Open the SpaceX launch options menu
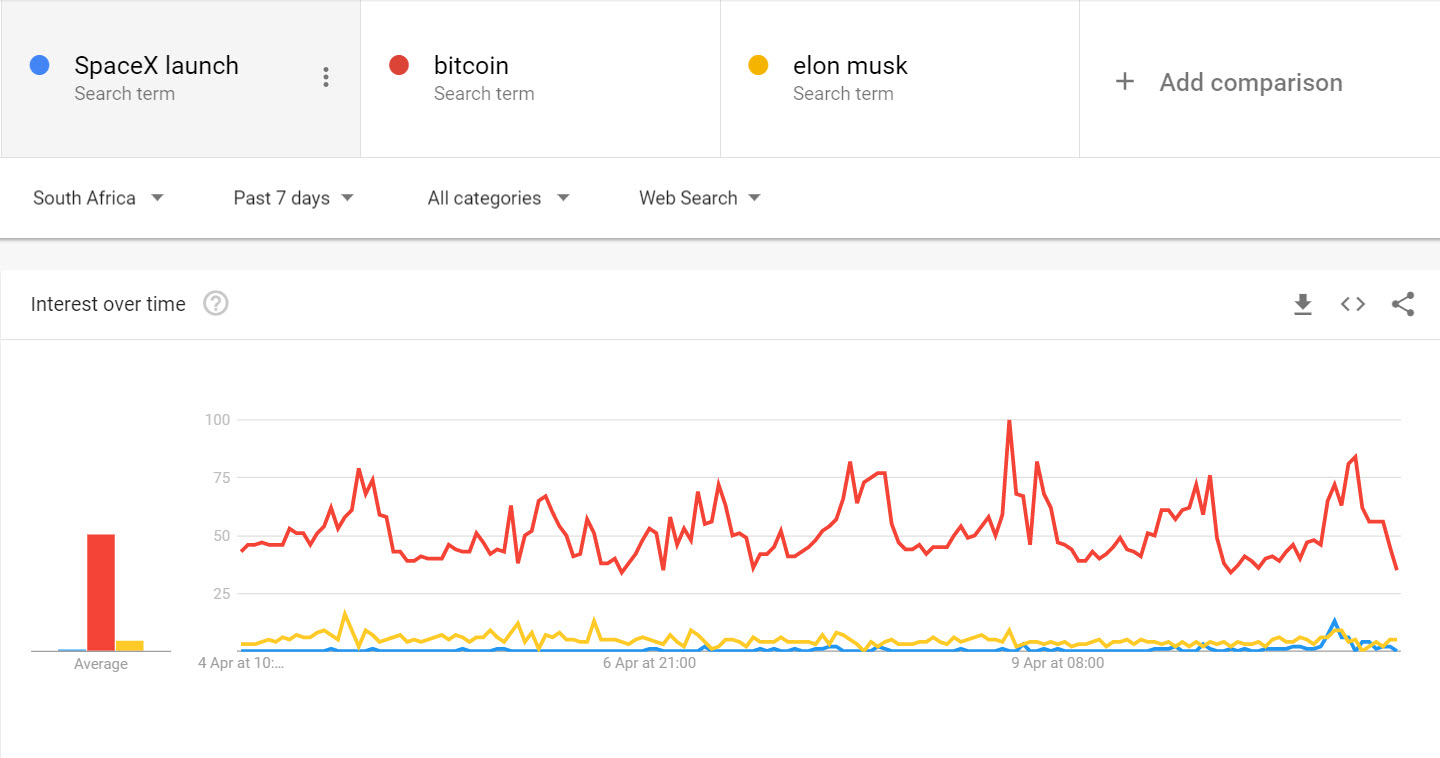The width and height of the screenshot is (1440, 758). tap(326, 76)
